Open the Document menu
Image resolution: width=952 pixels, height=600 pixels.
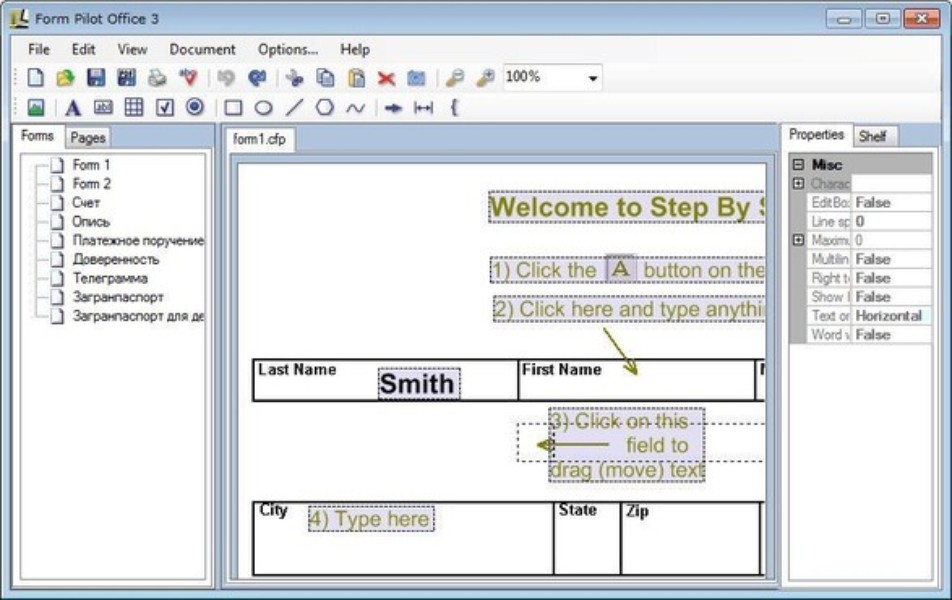203,48
